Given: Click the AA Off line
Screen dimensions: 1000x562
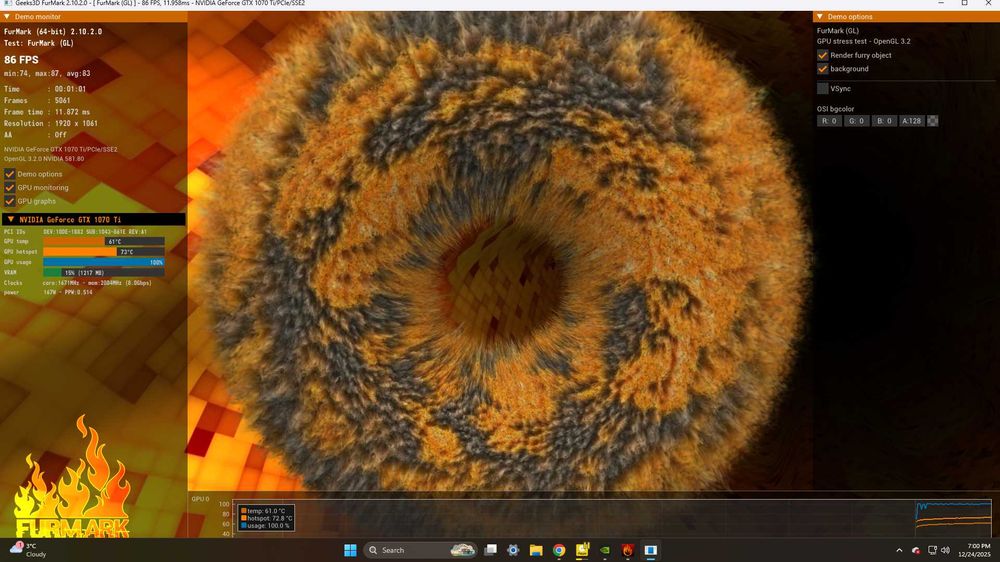Looking at the screenshot, I should (35, 135).
